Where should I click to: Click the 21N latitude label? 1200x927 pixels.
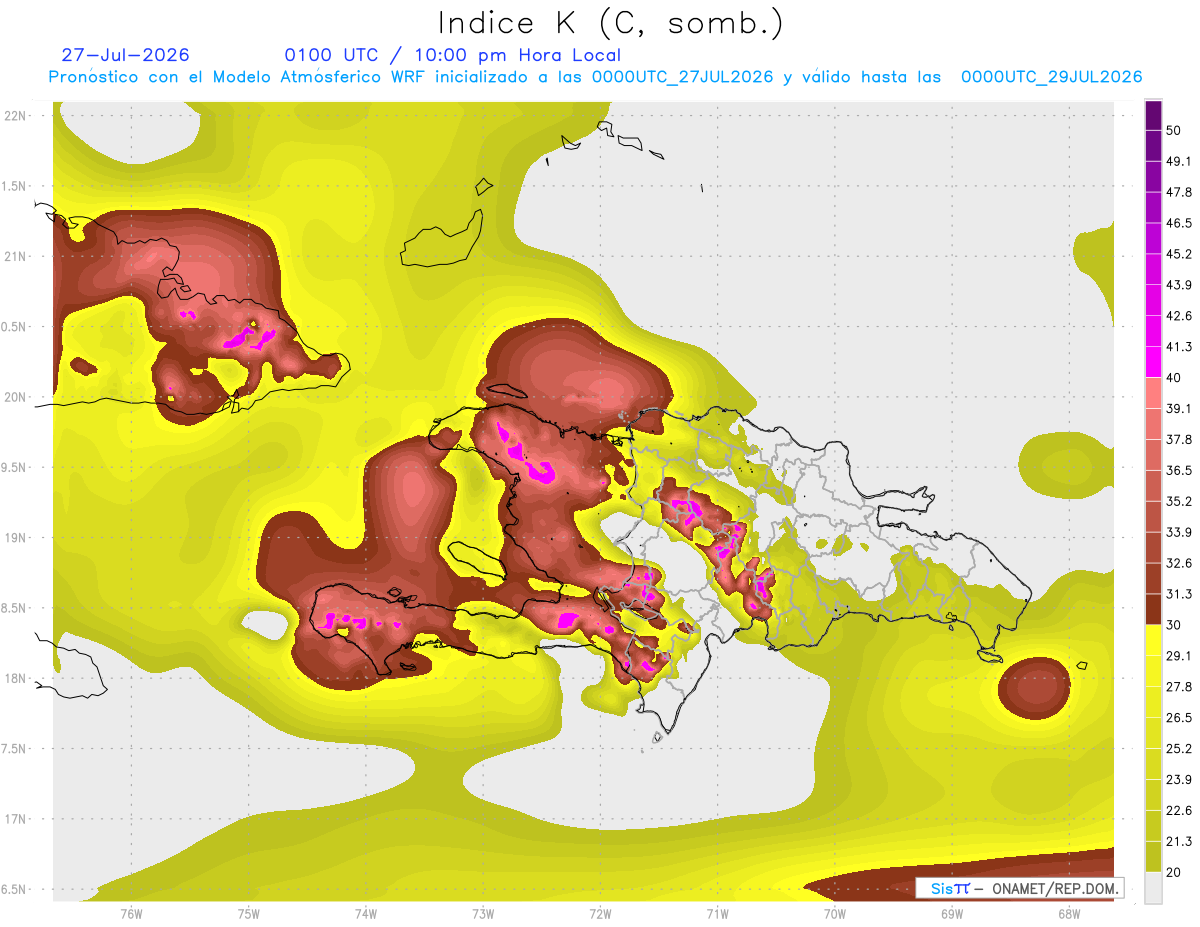tap(14, 257)
